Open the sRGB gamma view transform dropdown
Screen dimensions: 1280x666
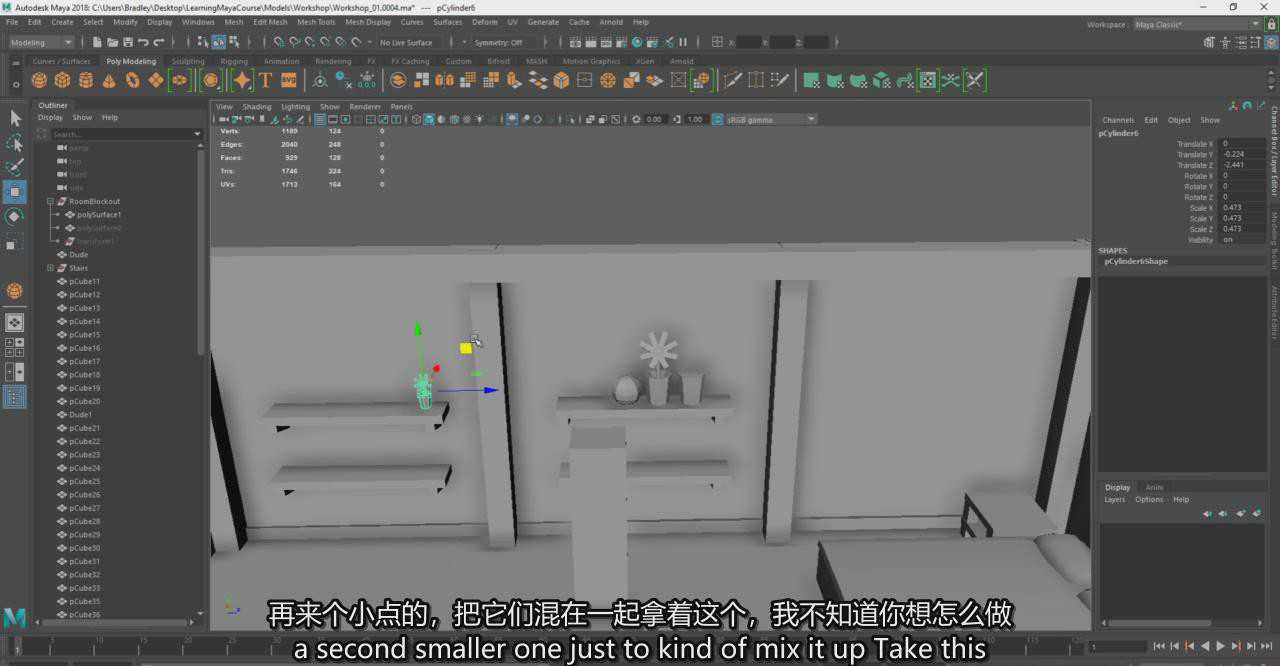[x=769, y=119]
